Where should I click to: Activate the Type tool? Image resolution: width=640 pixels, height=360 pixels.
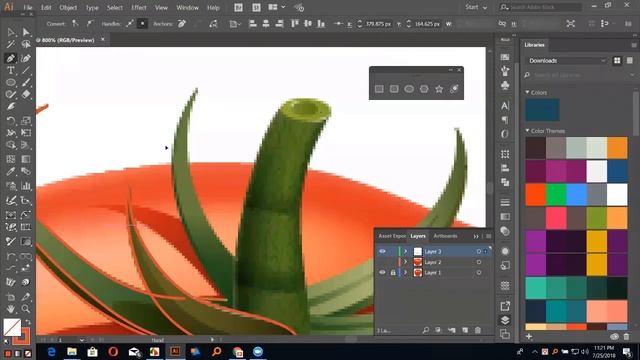[11, 70]
